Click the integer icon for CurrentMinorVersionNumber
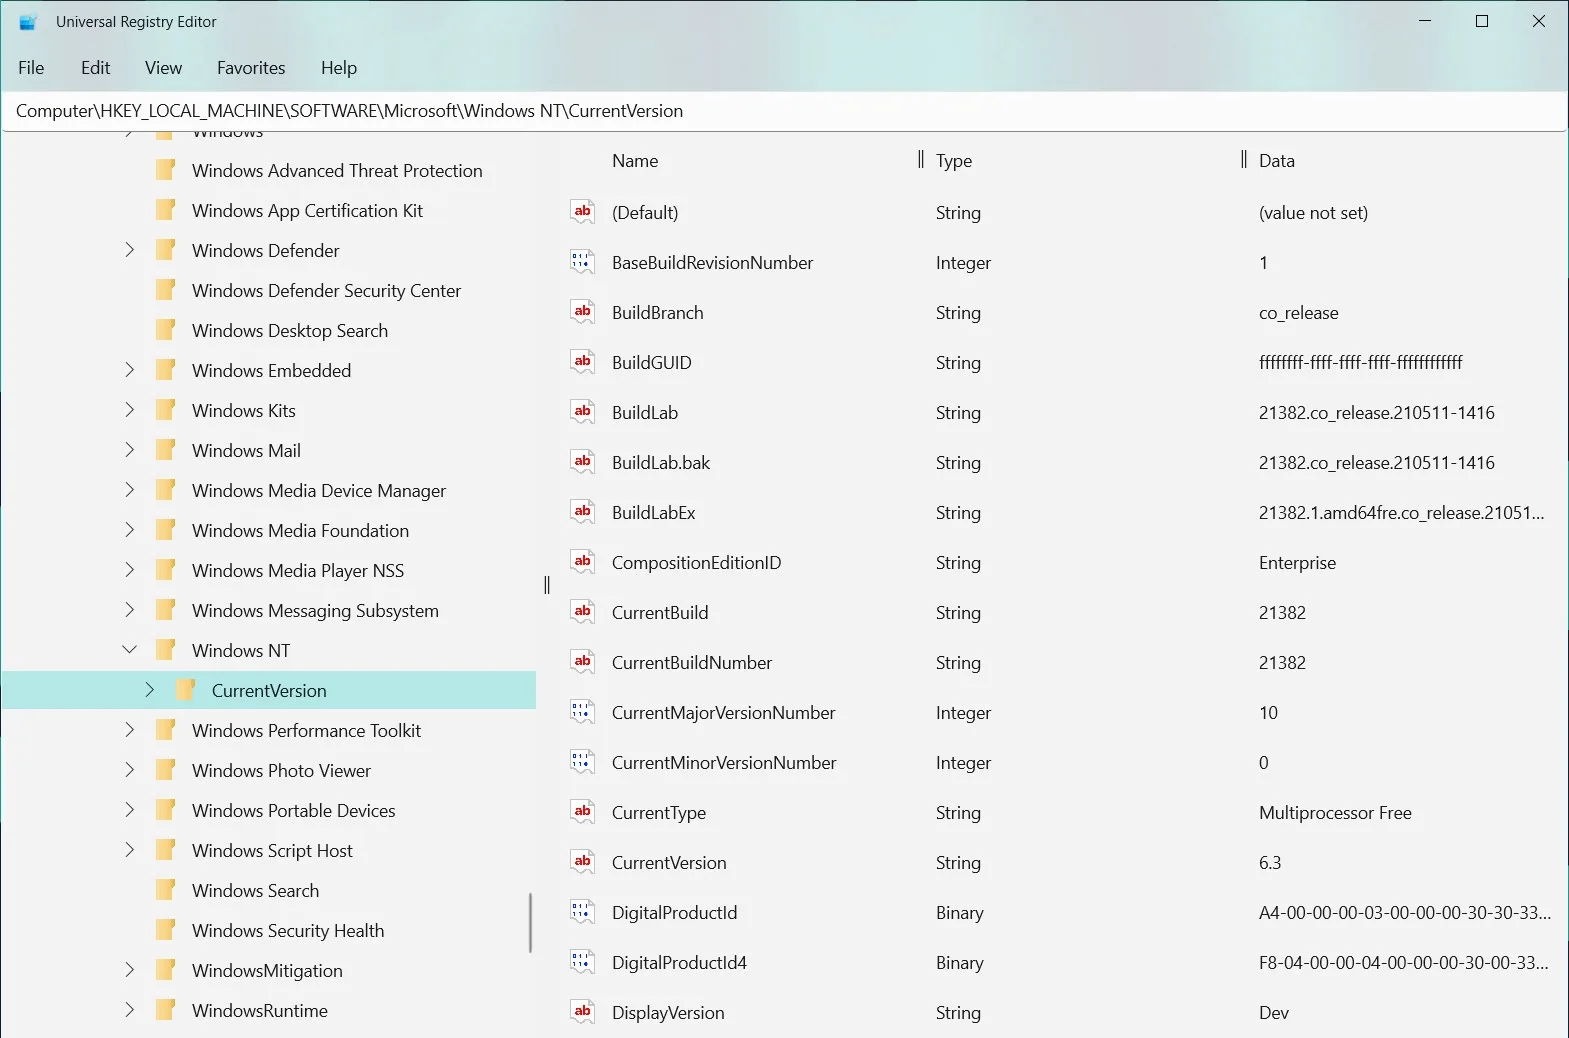The width and height of the screenshot is (1569, 1038). pos(582,761)
